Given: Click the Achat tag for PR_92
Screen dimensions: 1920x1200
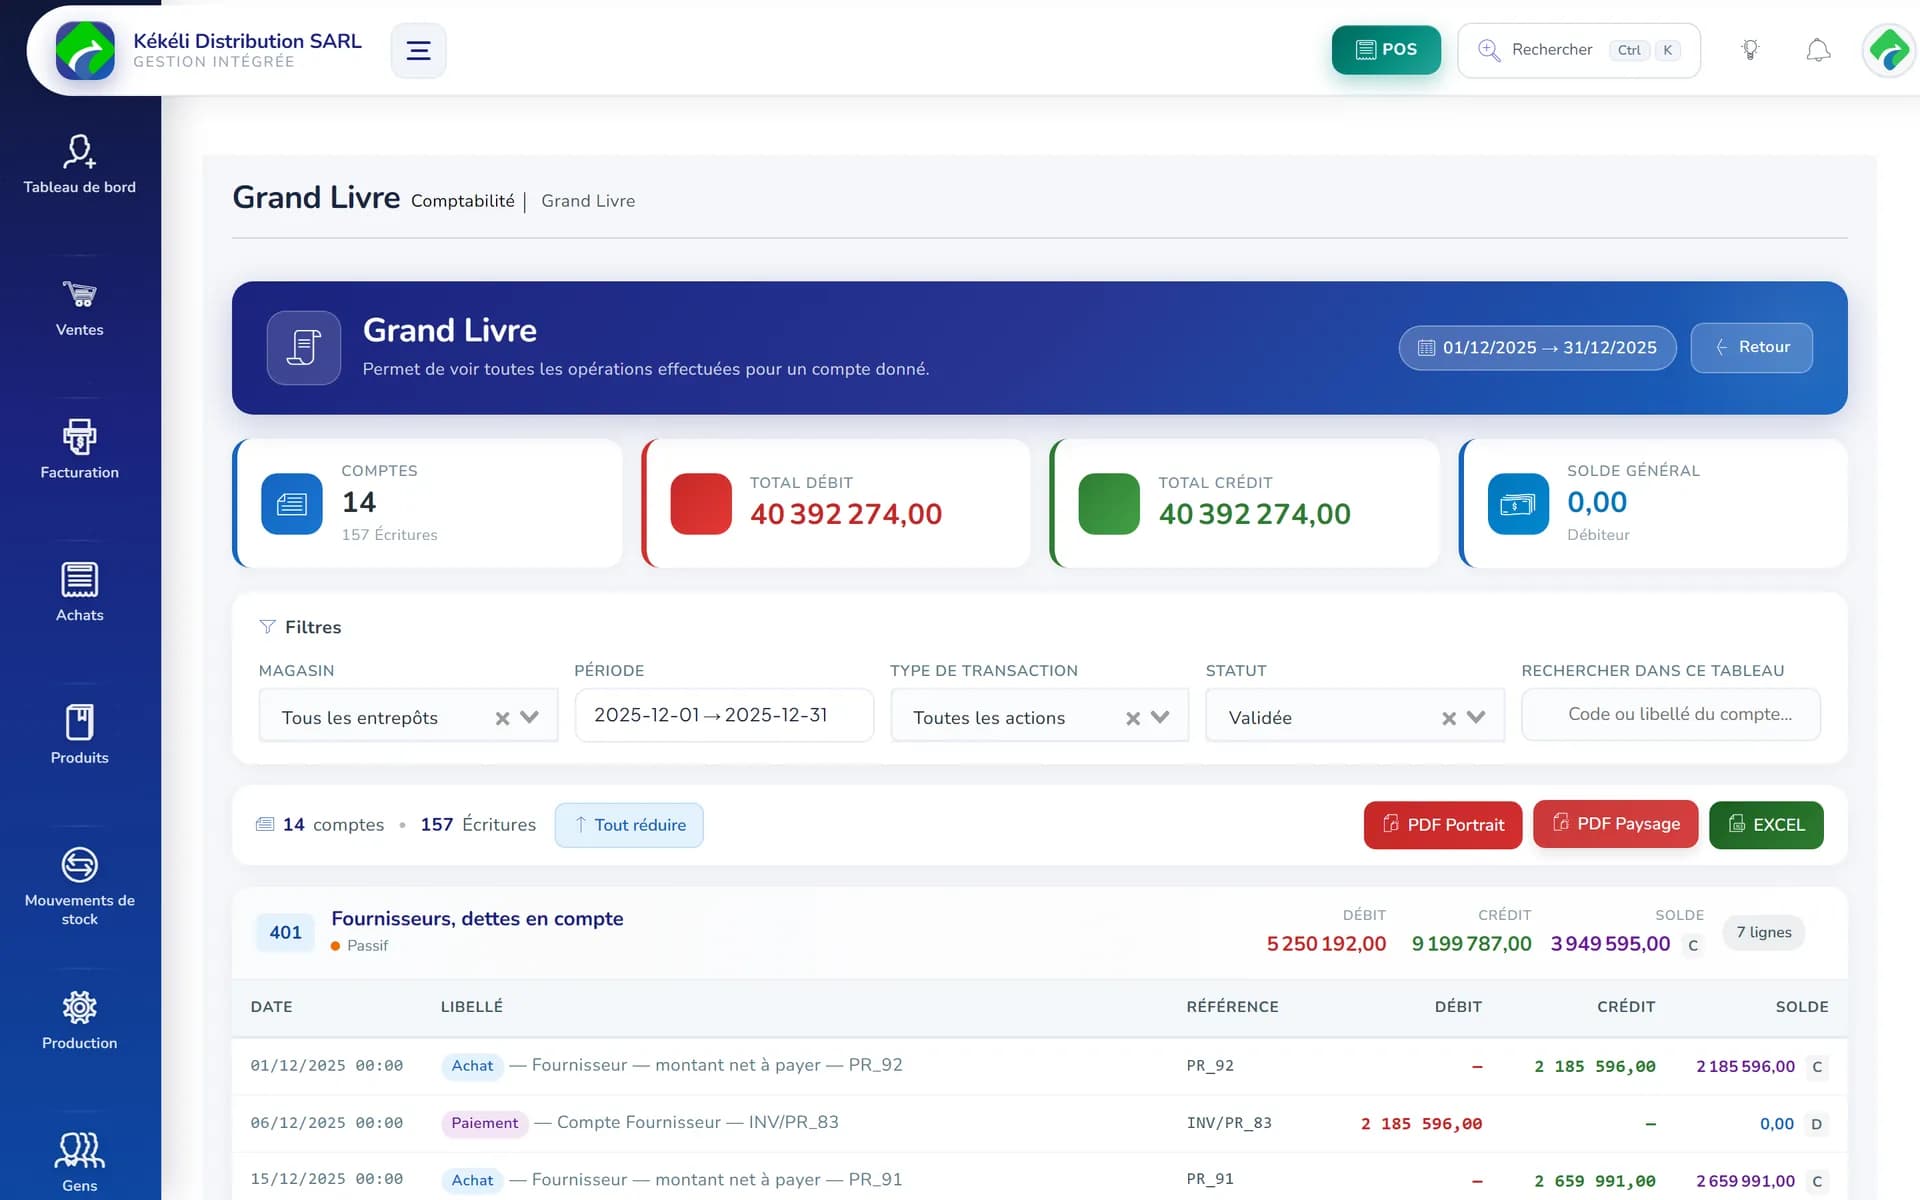Looking at the screenshot, I should click(x=472, y=1066).
